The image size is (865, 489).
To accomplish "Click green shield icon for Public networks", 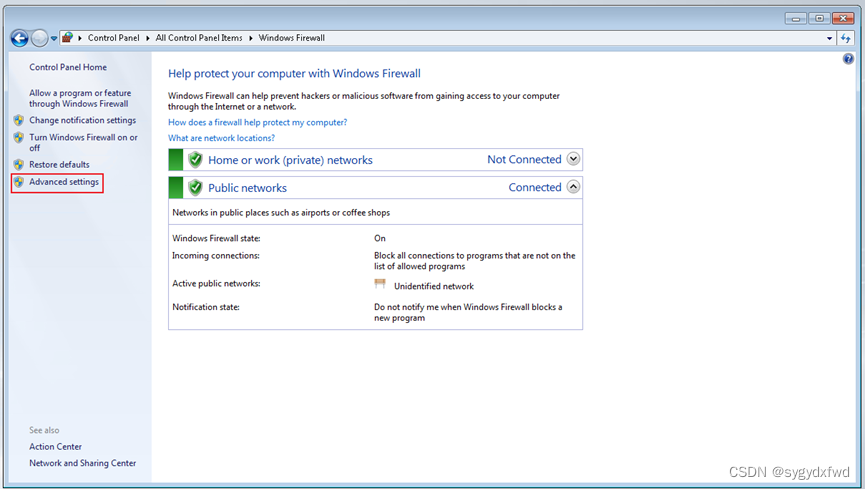I will tap(195, 188).
